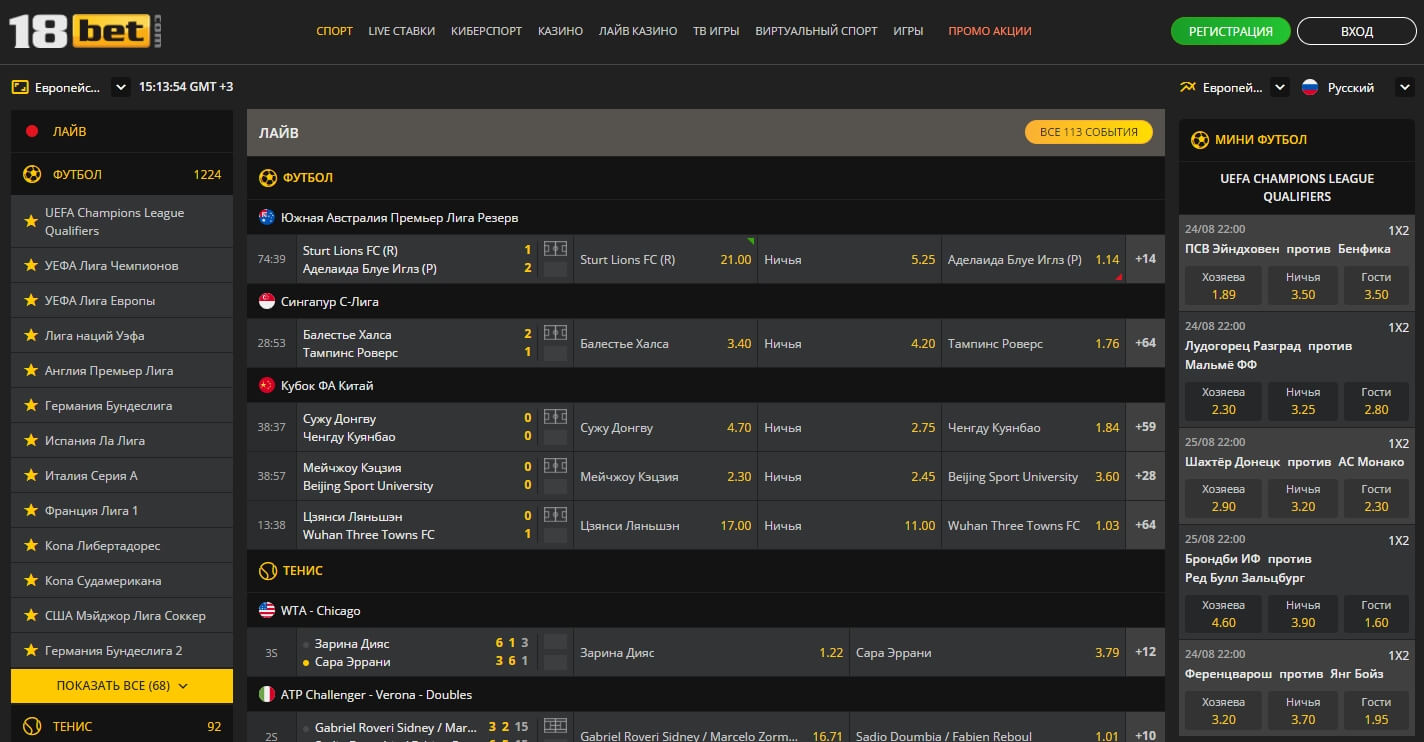Click the red ЛАЙВ dot icon in sidebar

pos(32,131)
